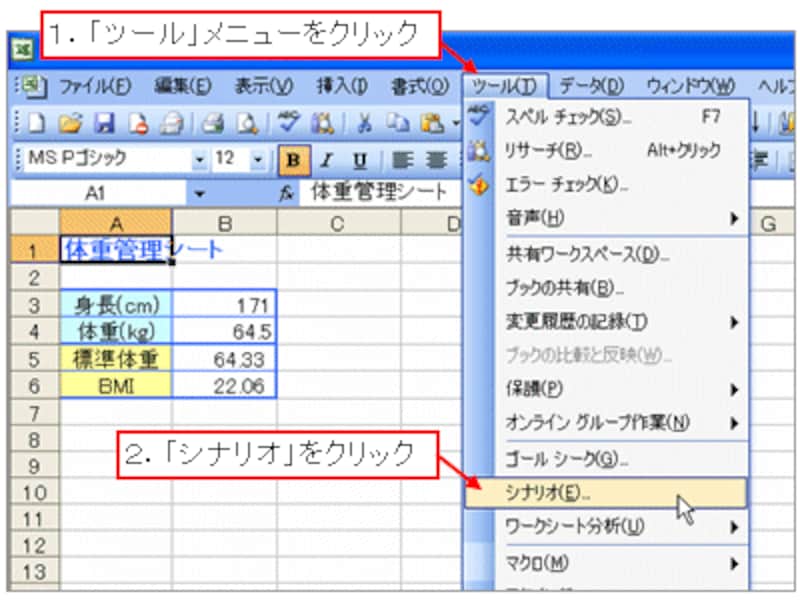Create a new blank workbook

click(36, 123)
